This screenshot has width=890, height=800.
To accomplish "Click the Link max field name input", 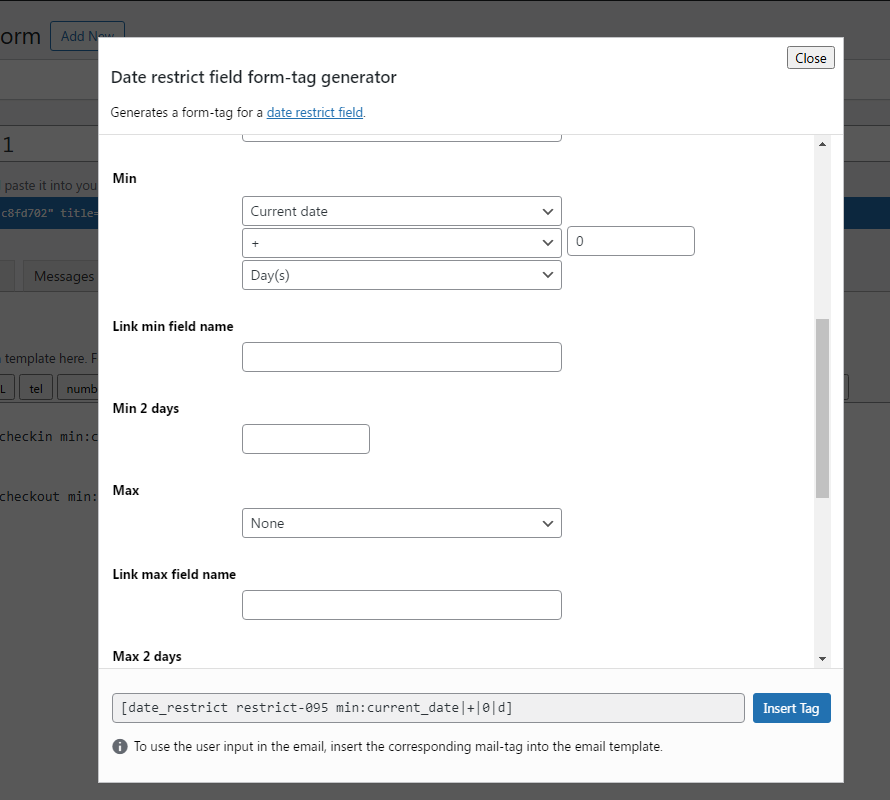I will (x=401, y=605).
